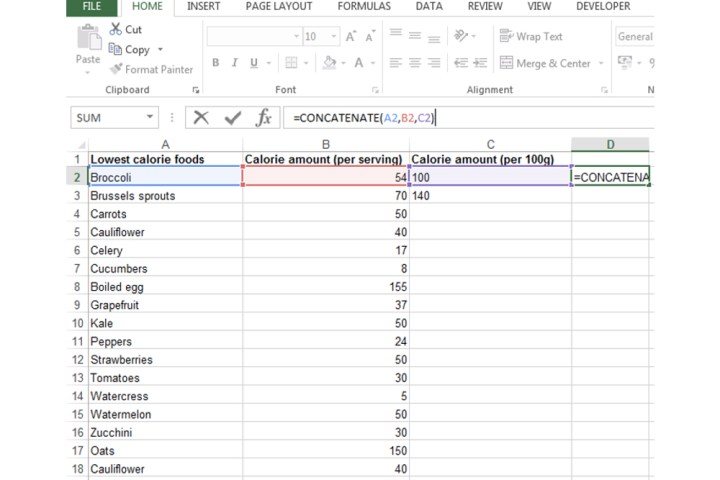Image resolution: width=720 pixels, height=480 pixels.
Task: Toggle Underline formatting
Action: 254,63
